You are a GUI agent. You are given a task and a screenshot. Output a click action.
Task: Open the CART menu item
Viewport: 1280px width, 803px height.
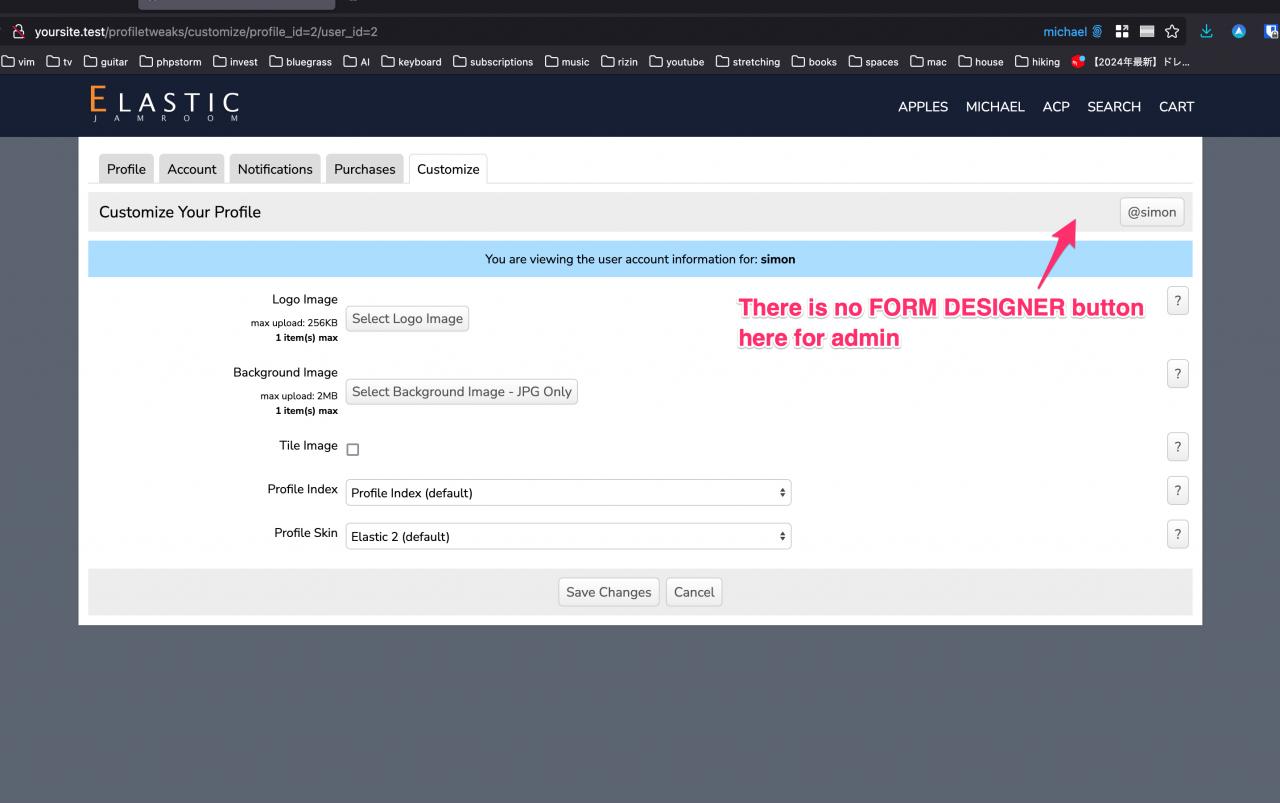point(1176,107)
